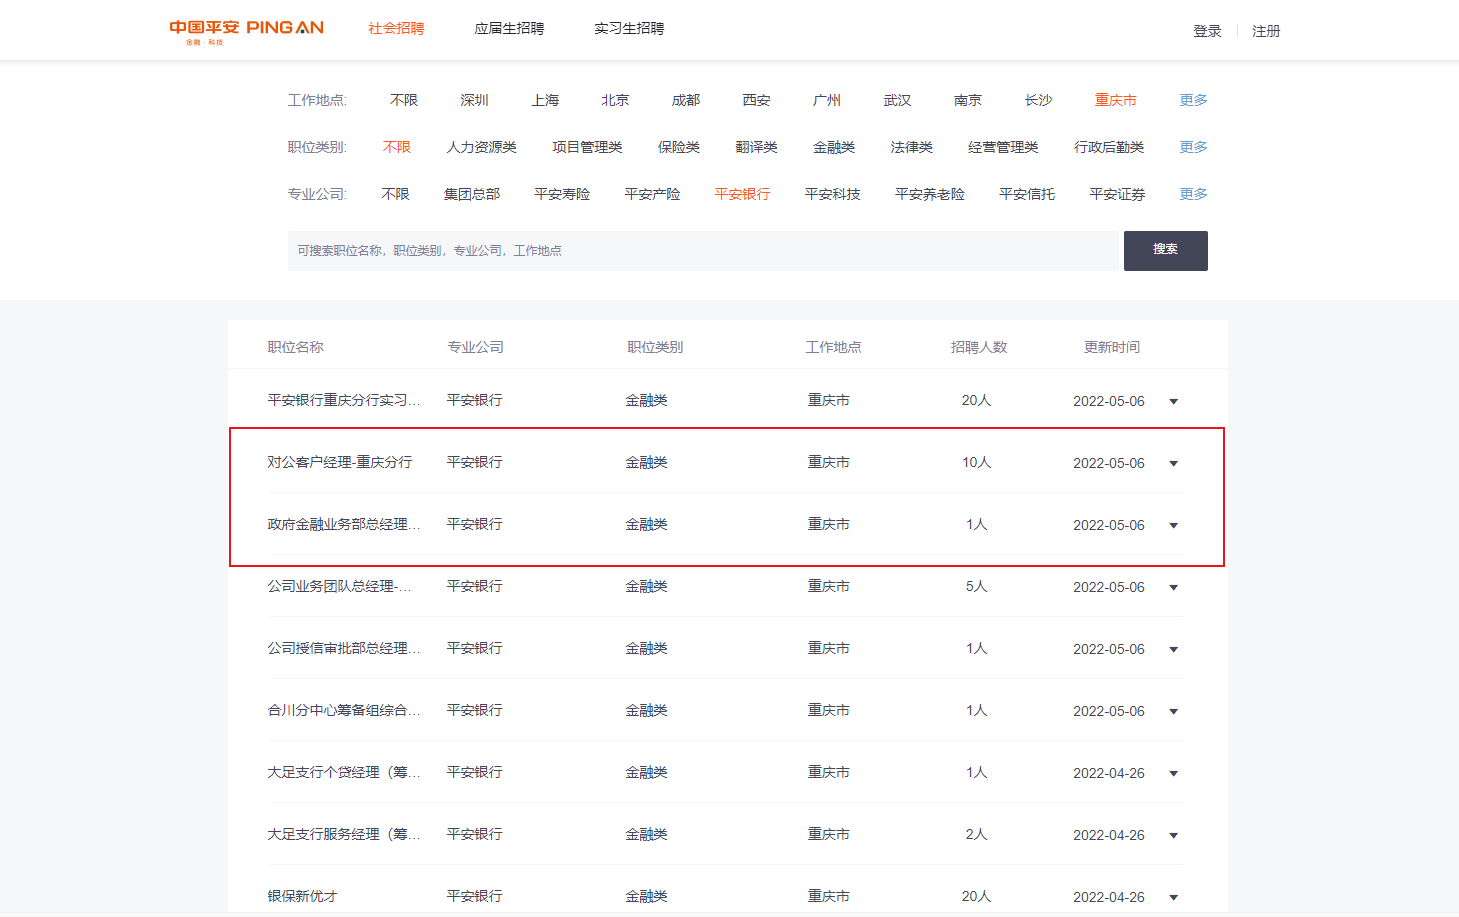Click the 搜索 button
Screen dimensions: 1459x917
tap(1166, 251)
